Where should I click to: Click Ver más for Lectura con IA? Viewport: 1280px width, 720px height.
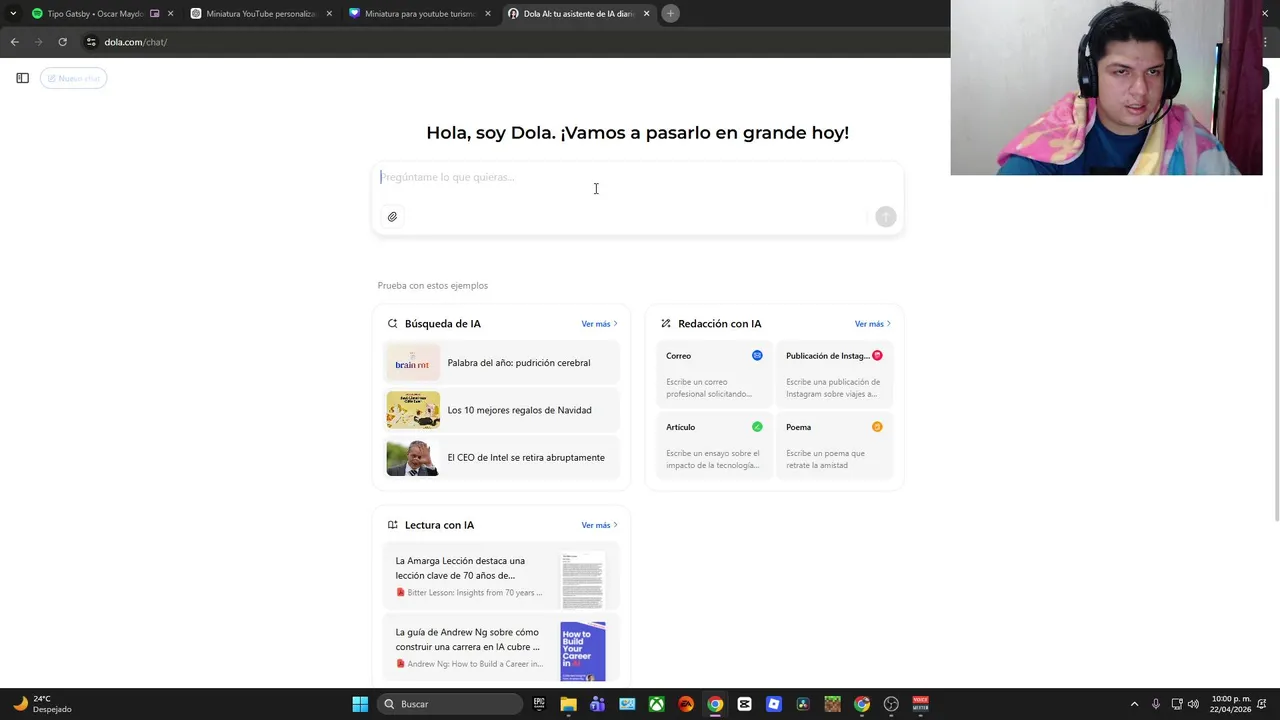[599, 525]
